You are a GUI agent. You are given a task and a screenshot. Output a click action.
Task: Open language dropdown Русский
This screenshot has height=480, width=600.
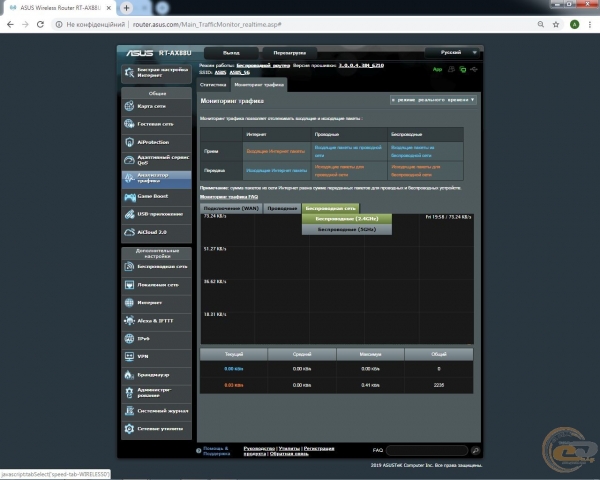pos(453,52)
